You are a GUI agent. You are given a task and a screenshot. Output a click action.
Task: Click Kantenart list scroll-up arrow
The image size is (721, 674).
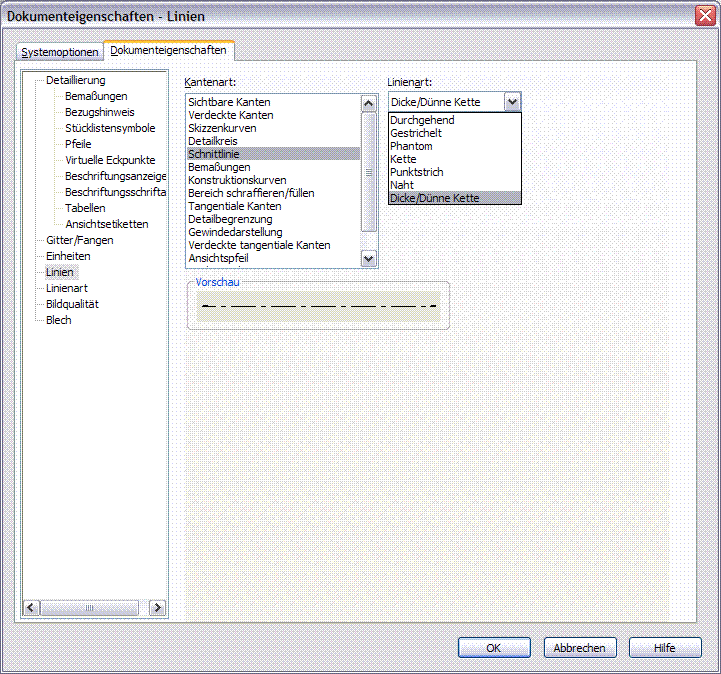[368, 103]
